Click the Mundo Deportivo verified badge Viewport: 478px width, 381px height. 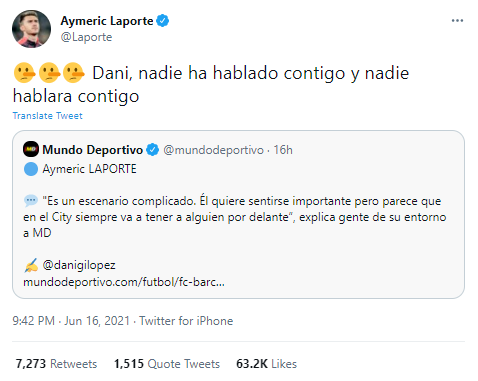point(153,150)
